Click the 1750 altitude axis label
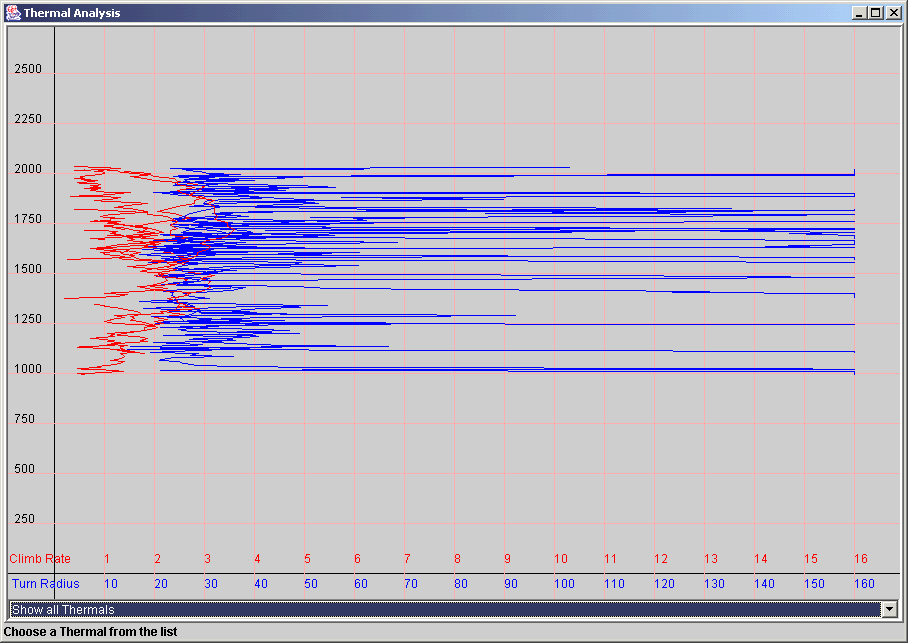908x643 pixels. 27,220
